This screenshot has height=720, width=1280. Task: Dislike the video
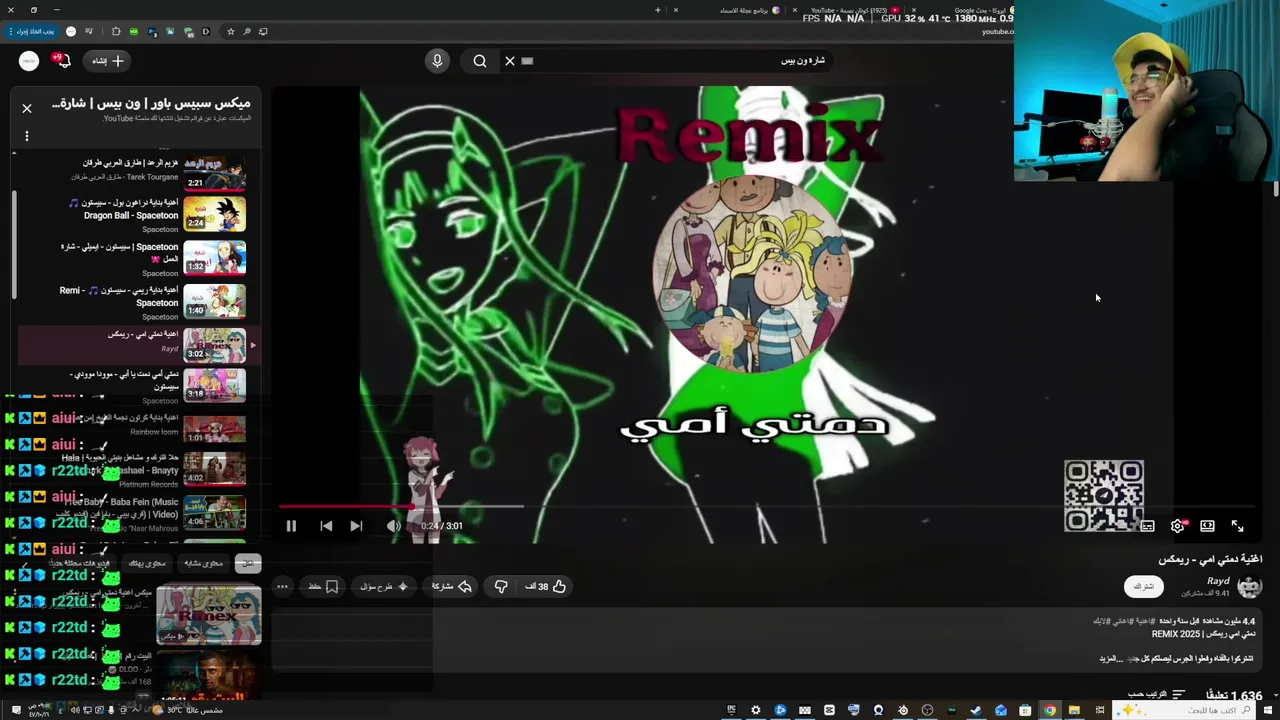point(501,587)
